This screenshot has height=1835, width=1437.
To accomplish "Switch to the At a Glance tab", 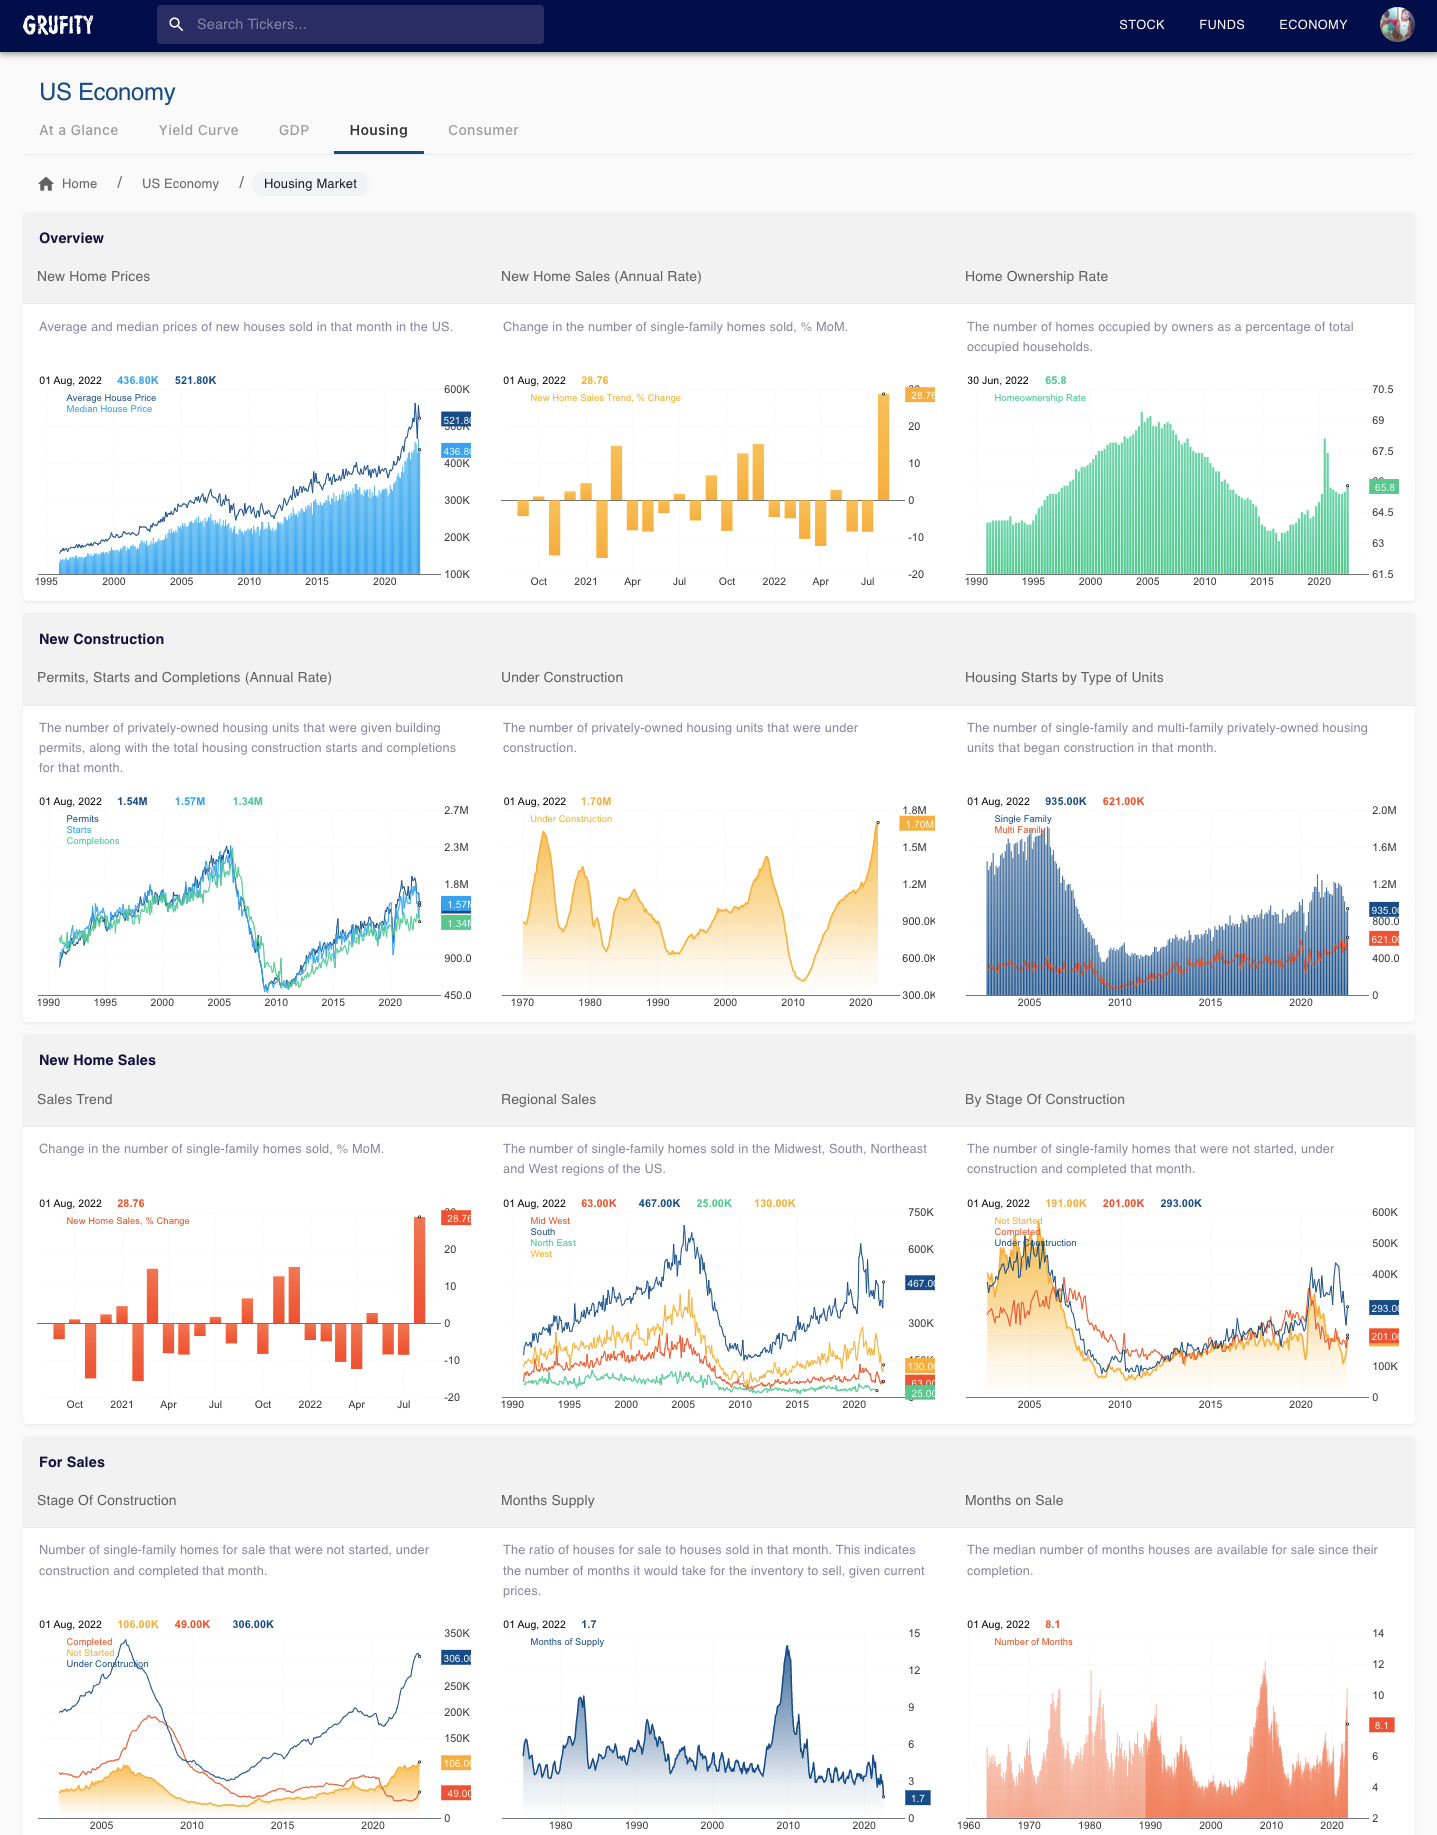I will coord(79,130).
